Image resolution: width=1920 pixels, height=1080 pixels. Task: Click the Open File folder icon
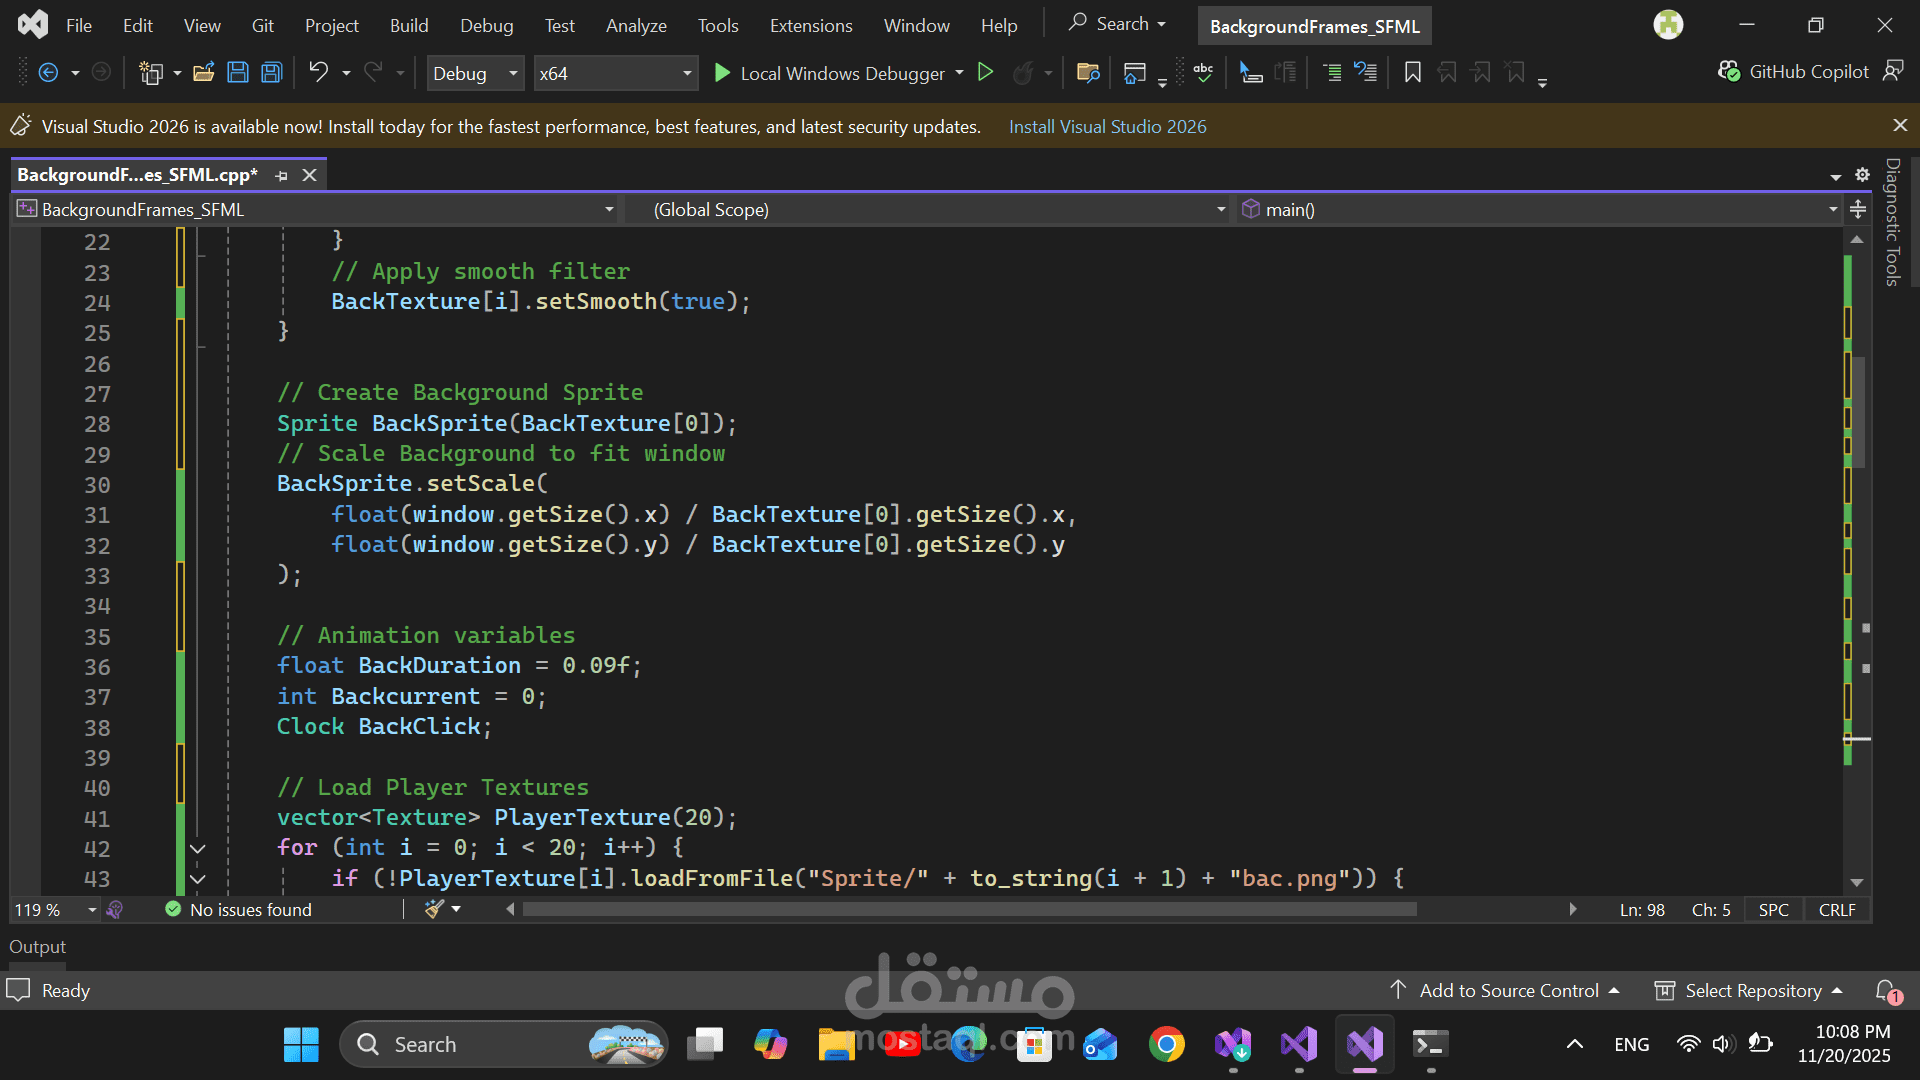204,72
